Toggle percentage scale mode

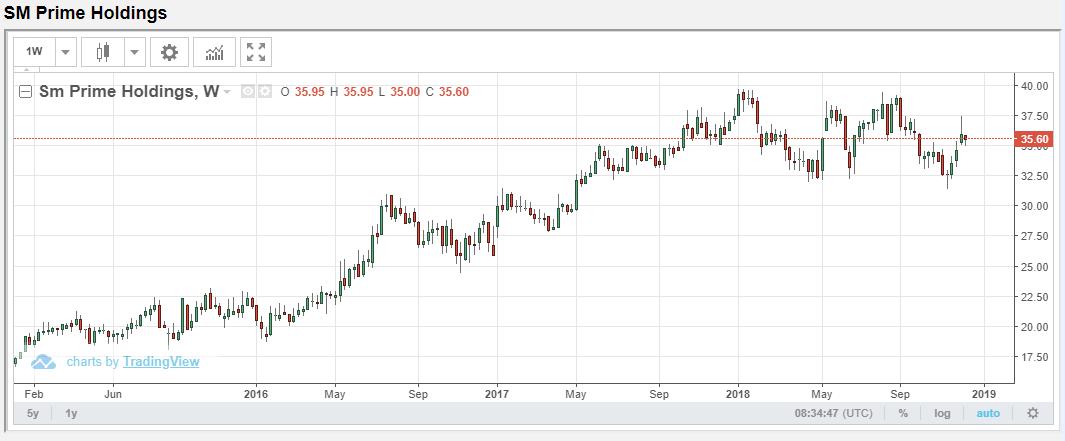(x=903, y=413)
